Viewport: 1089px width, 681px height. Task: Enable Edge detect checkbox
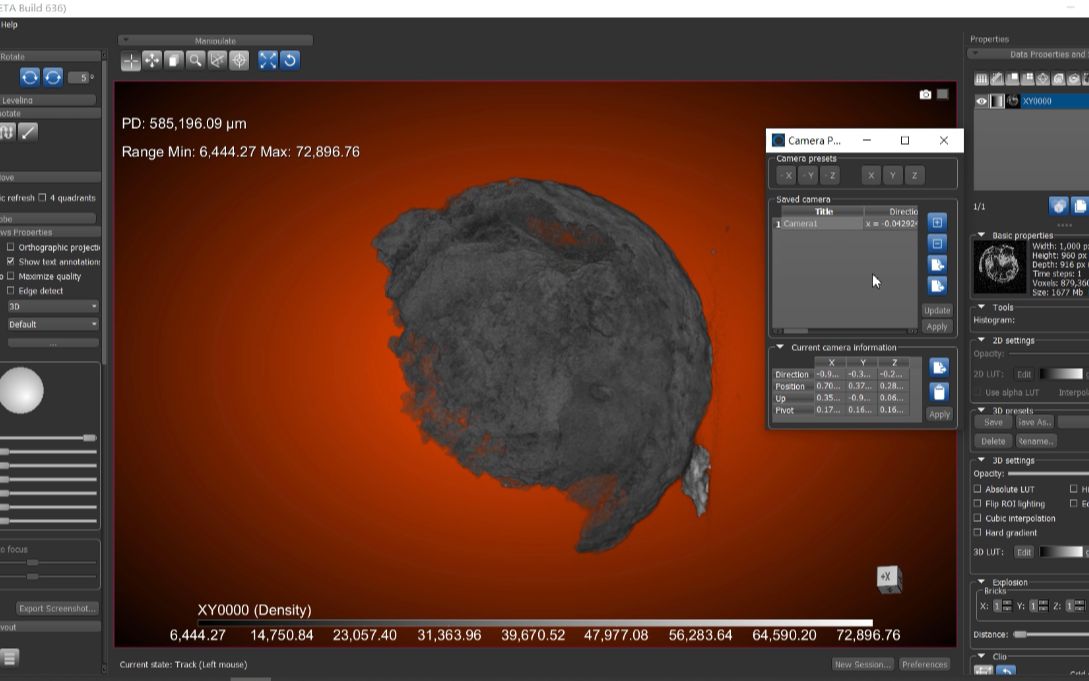tap(11, 291)
